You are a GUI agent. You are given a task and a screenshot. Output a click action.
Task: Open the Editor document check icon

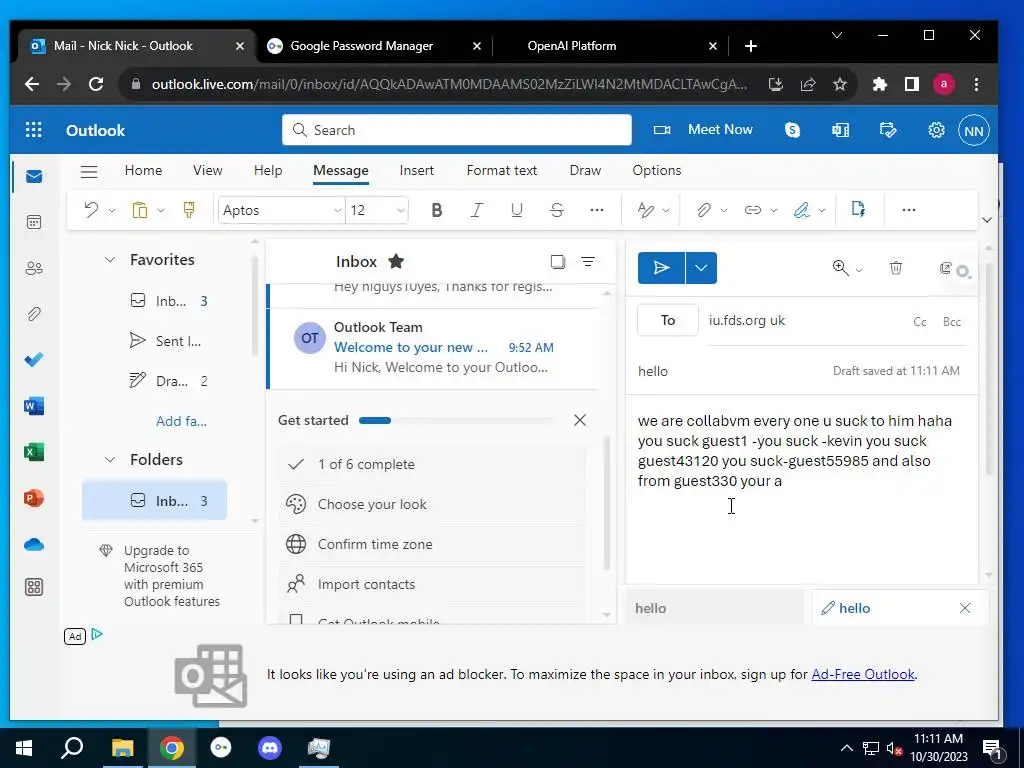pyautogui.click(x=858, y=209)
